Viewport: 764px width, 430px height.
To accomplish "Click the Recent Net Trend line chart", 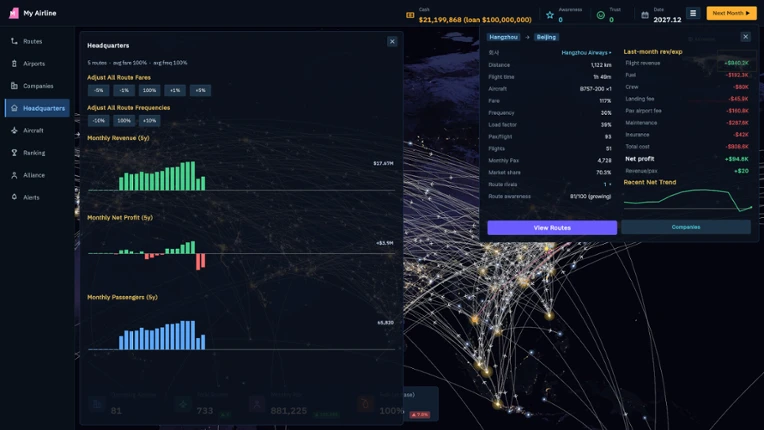I will click(x=688, y=200).
